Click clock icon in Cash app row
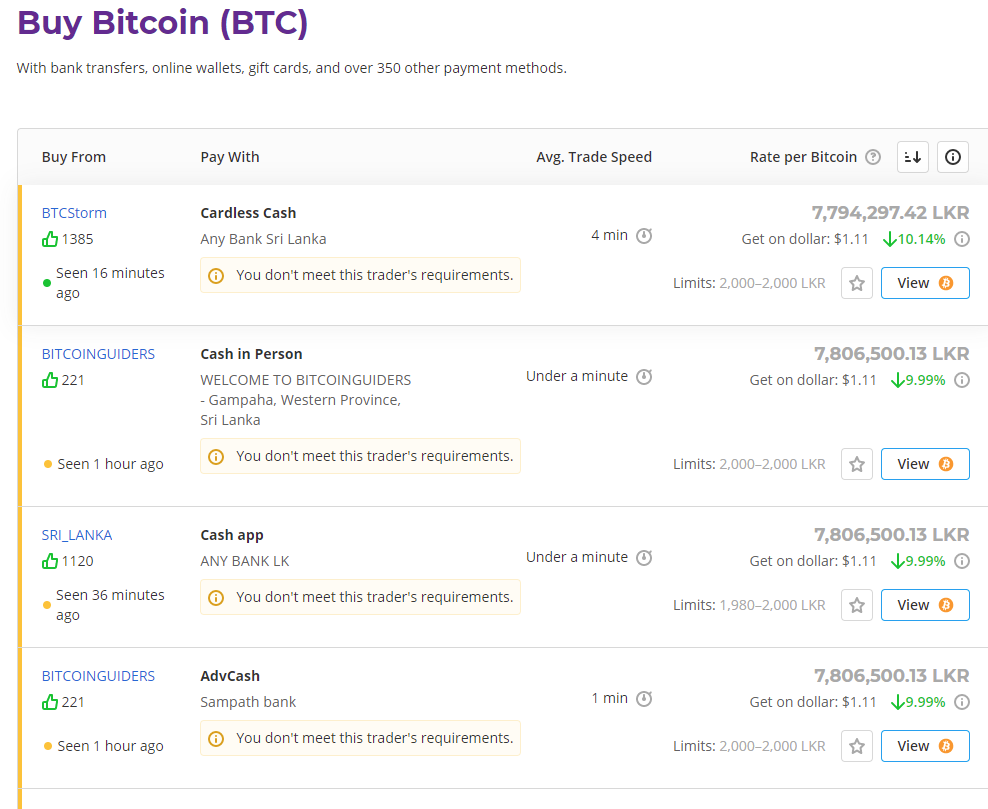Image resolution: width=988 pixels, height=809 pixels. (x=644, y=558)
